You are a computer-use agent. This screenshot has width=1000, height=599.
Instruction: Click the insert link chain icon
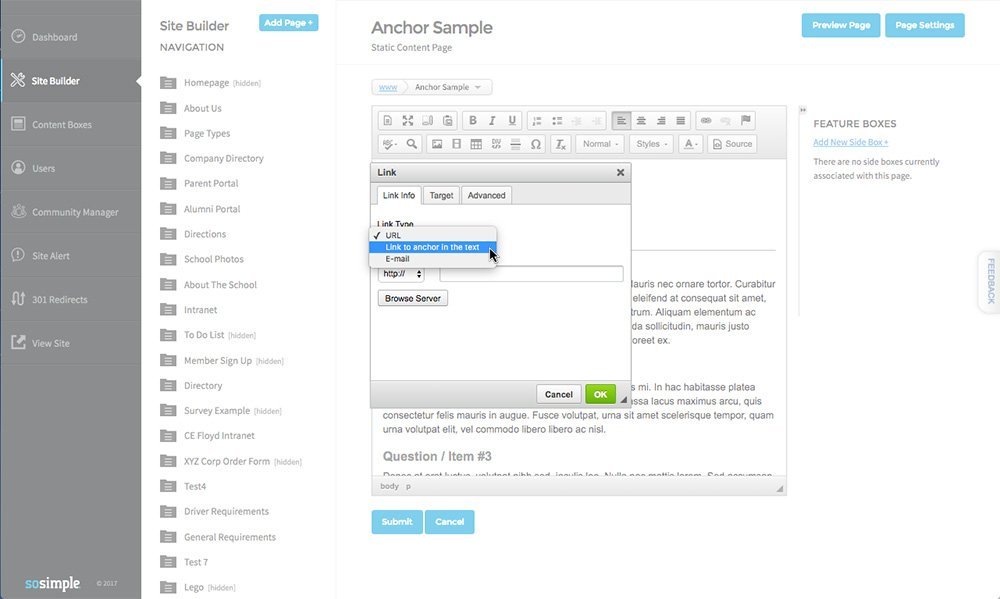click(706, 121)
